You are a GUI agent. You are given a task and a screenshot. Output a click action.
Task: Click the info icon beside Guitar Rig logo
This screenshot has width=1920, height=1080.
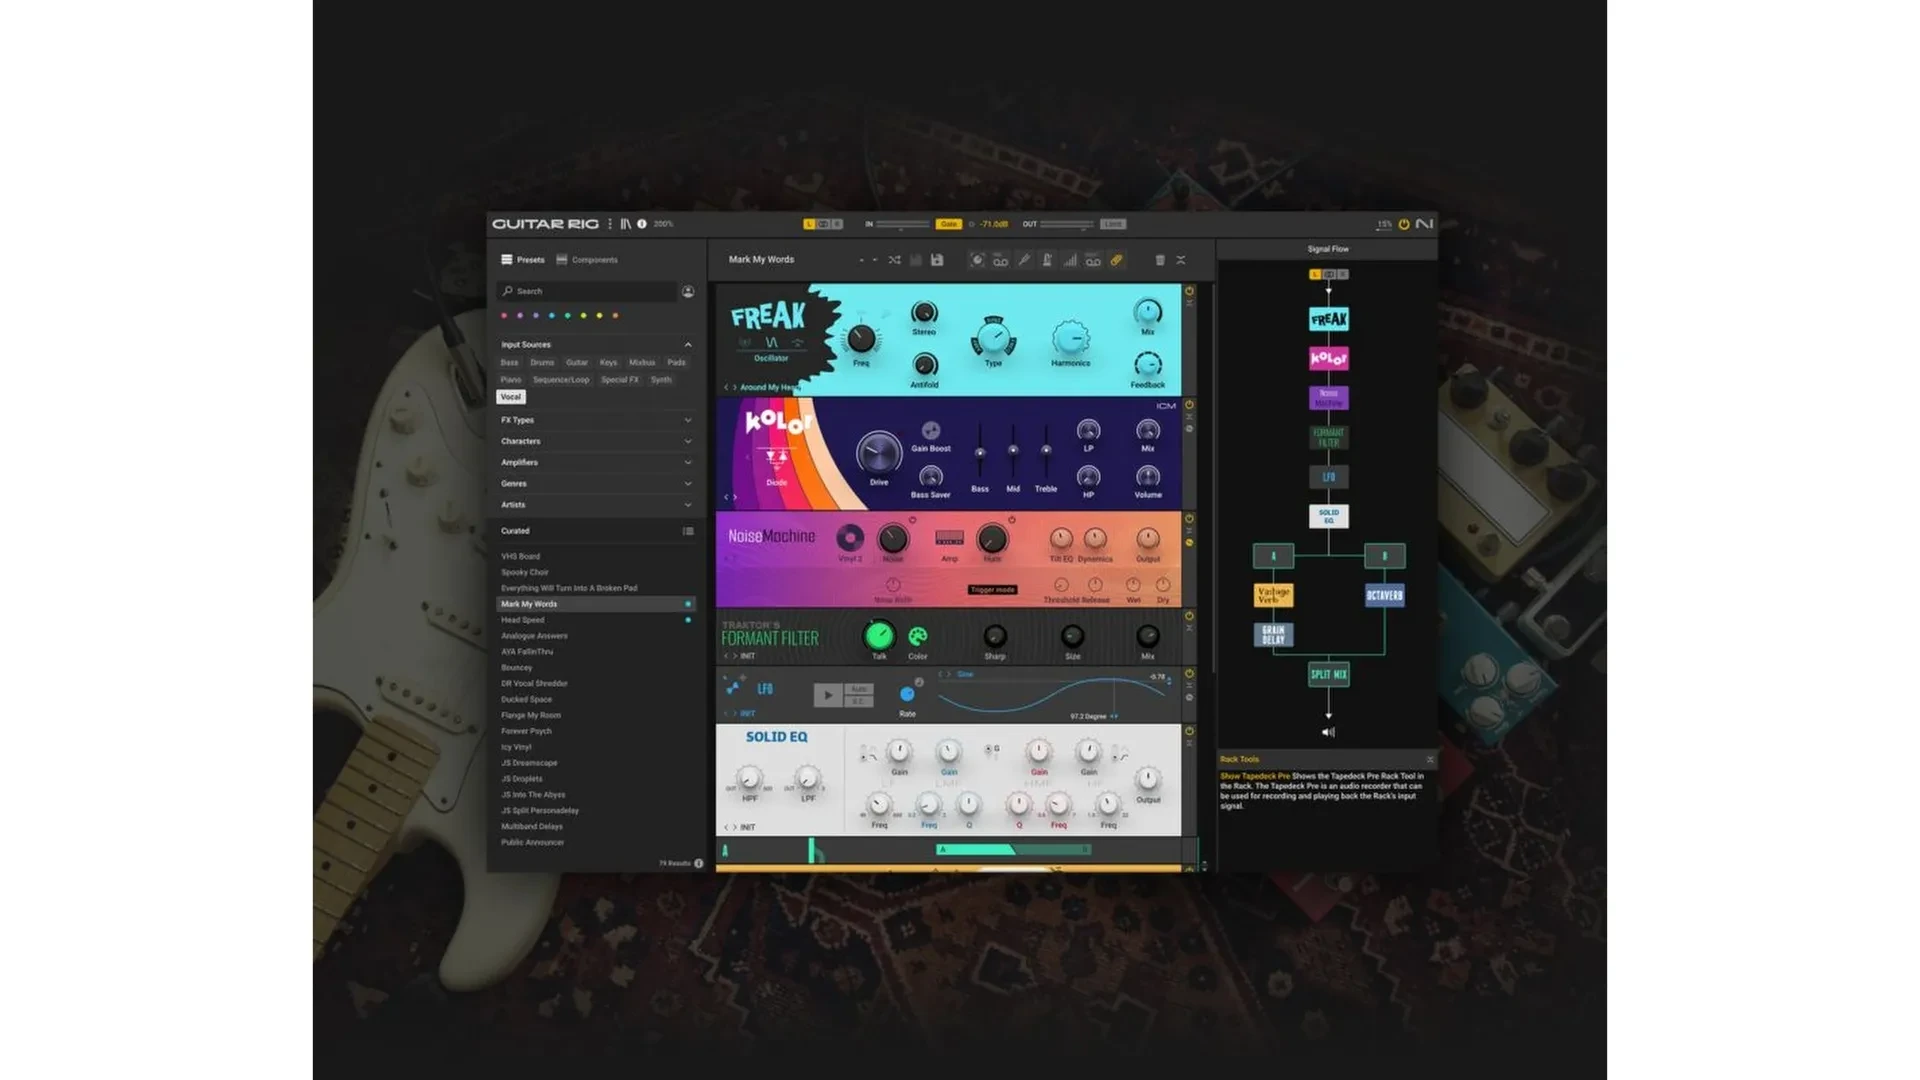[x=642, y=224]
